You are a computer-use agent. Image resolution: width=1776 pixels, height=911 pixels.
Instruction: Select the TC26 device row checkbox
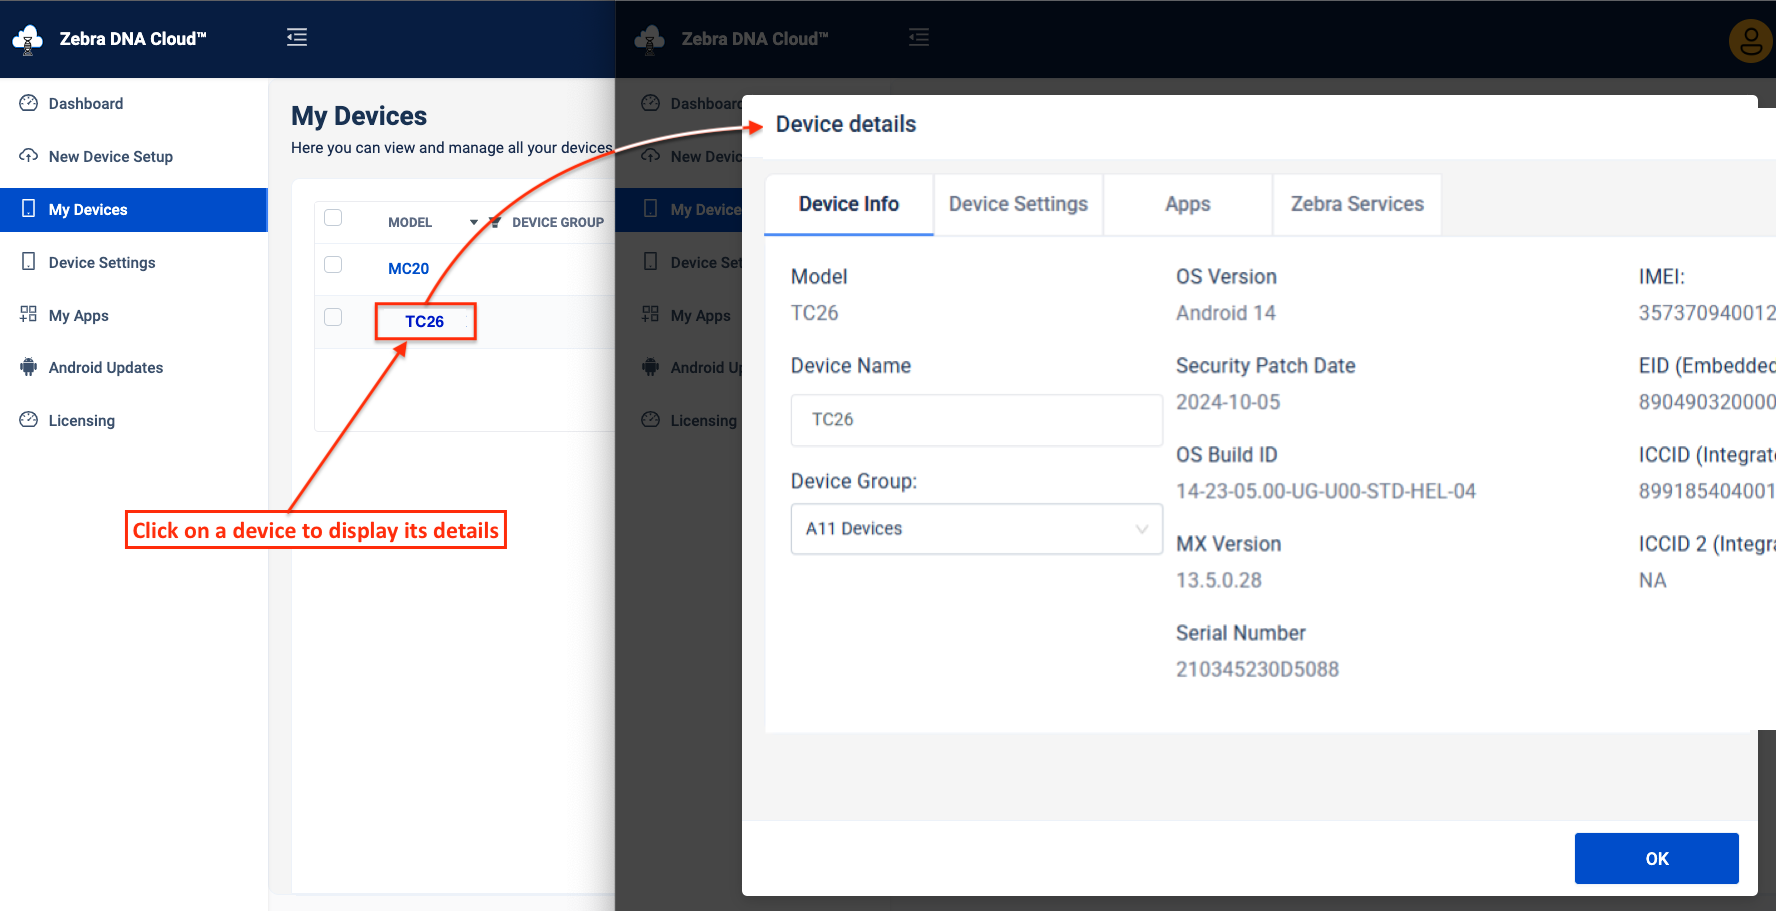(x=333, y=318)
